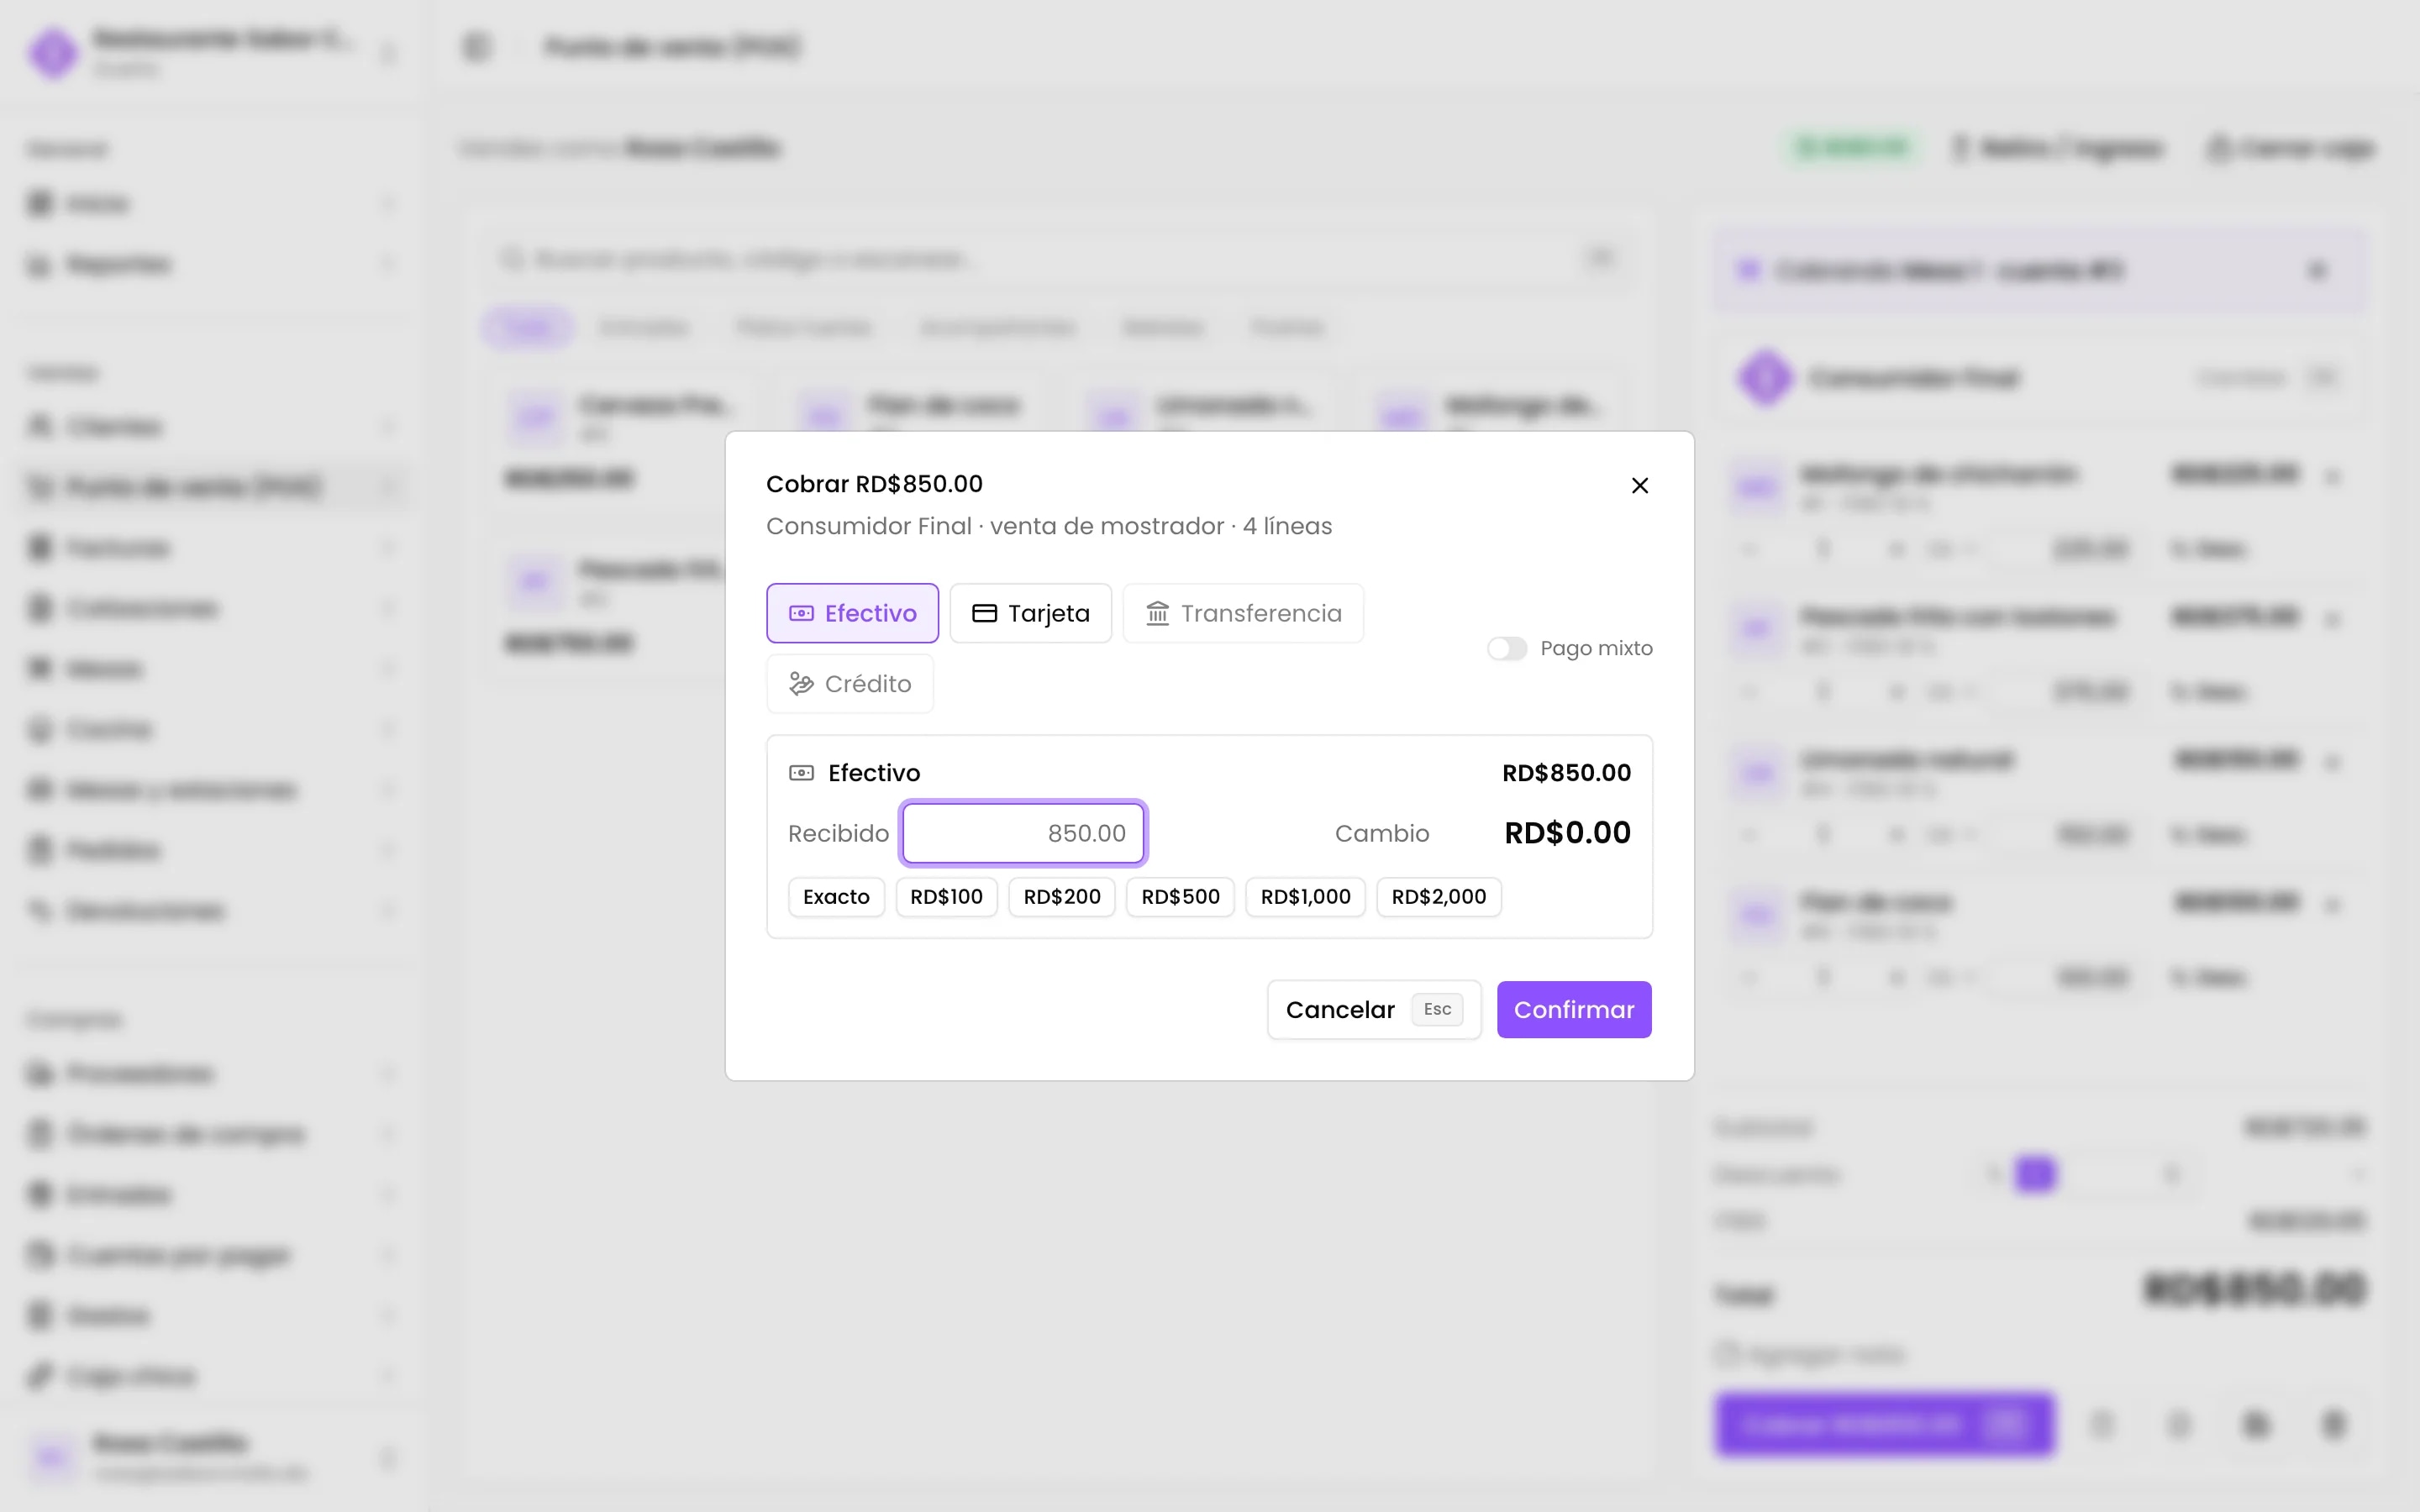
Task: Click the Esc shortcut badge on Cancelar
Action: click(x=1437, y=1010)
